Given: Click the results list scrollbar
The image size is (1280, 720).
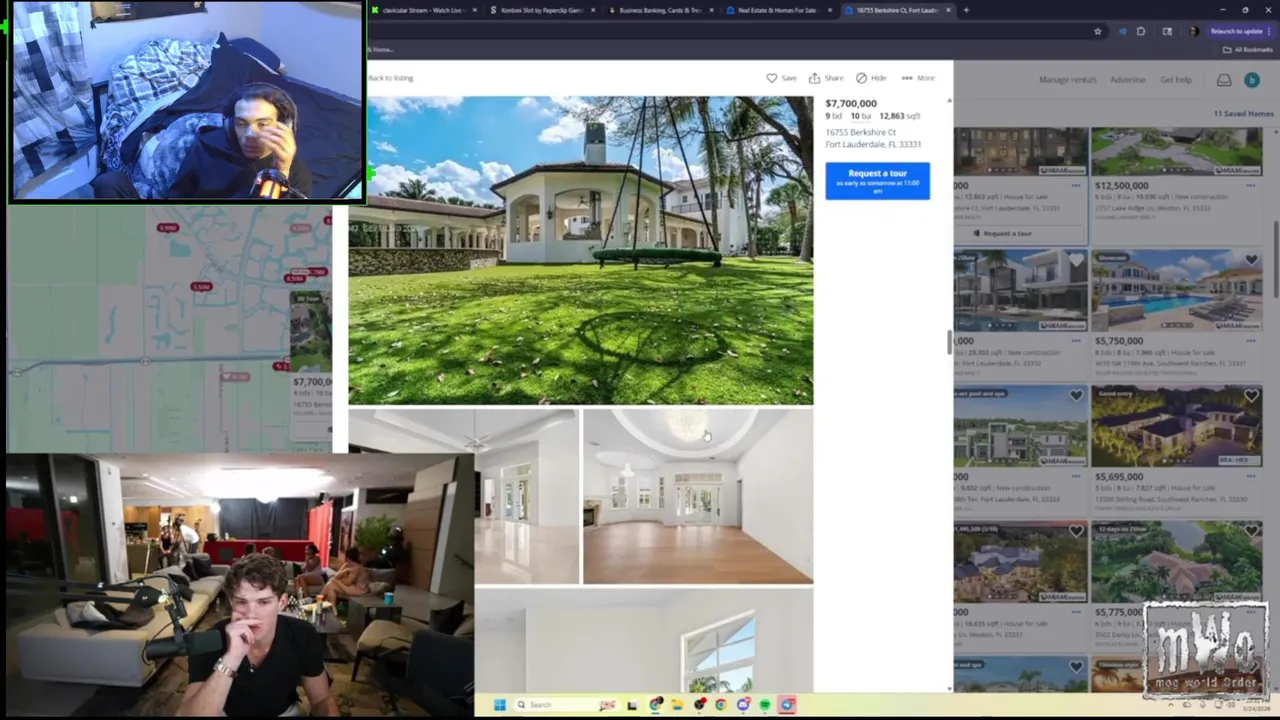Looking at the screenshot, I should click(x=1275, y=260).
